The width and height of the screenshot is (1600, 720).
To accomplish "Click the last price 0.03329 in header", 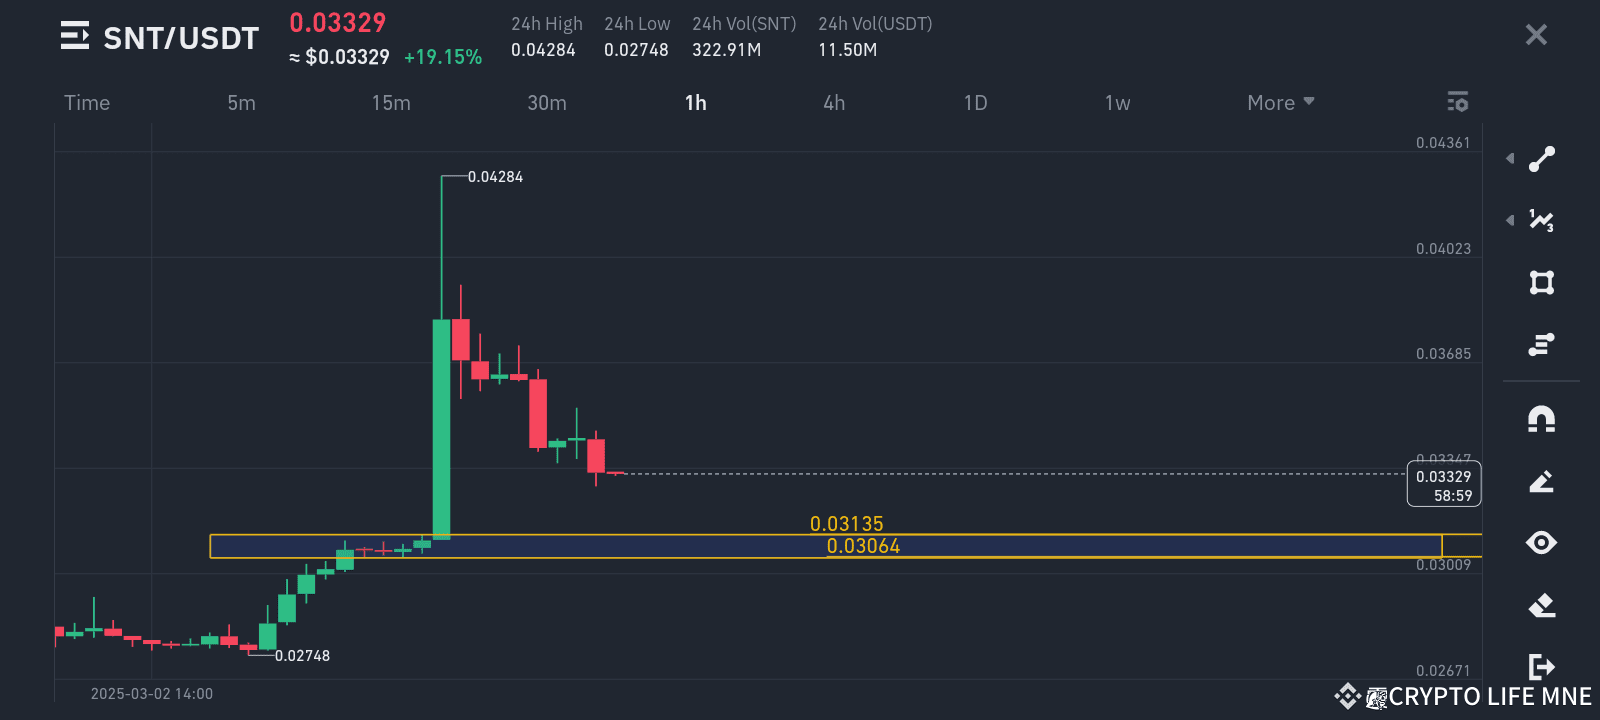I will pos(337,23).
